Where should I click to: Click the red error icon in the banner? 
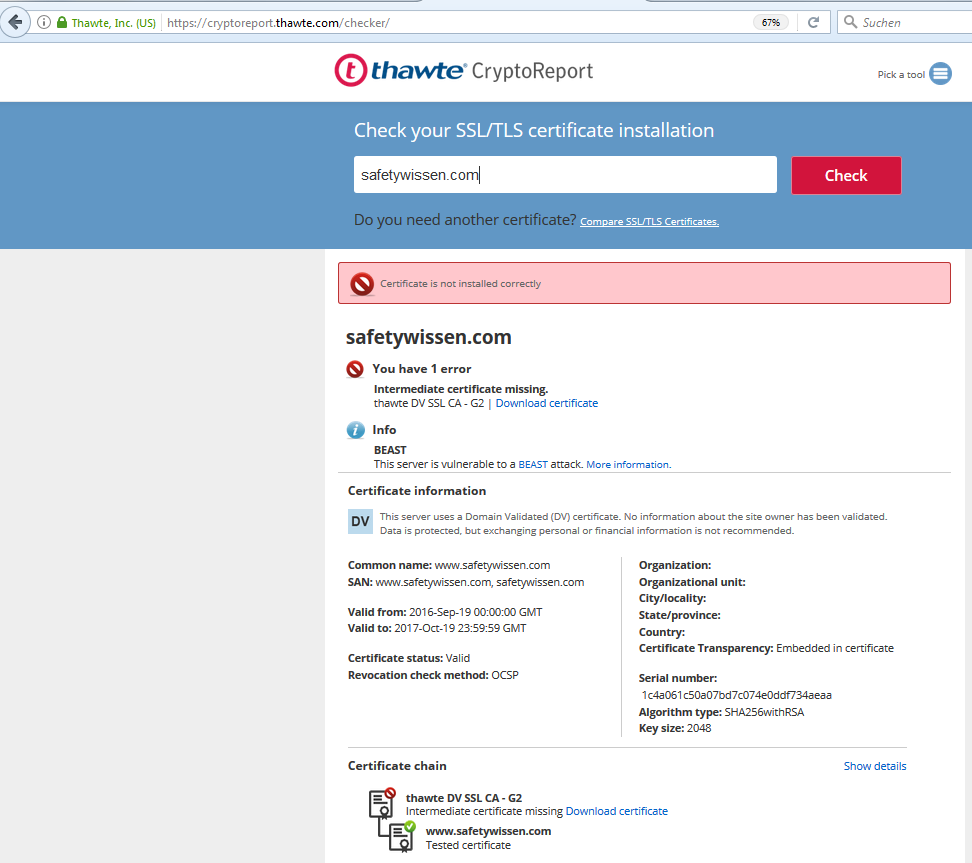pyautogui.click(x=362, y=284)
